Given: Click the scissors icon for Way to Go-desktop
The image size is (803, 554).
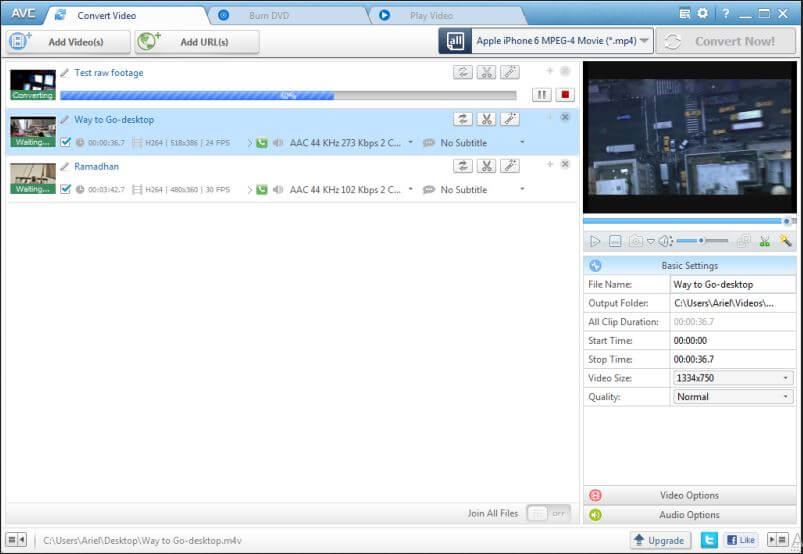Looking at the screenshot, I should click(x=486, y=119).
